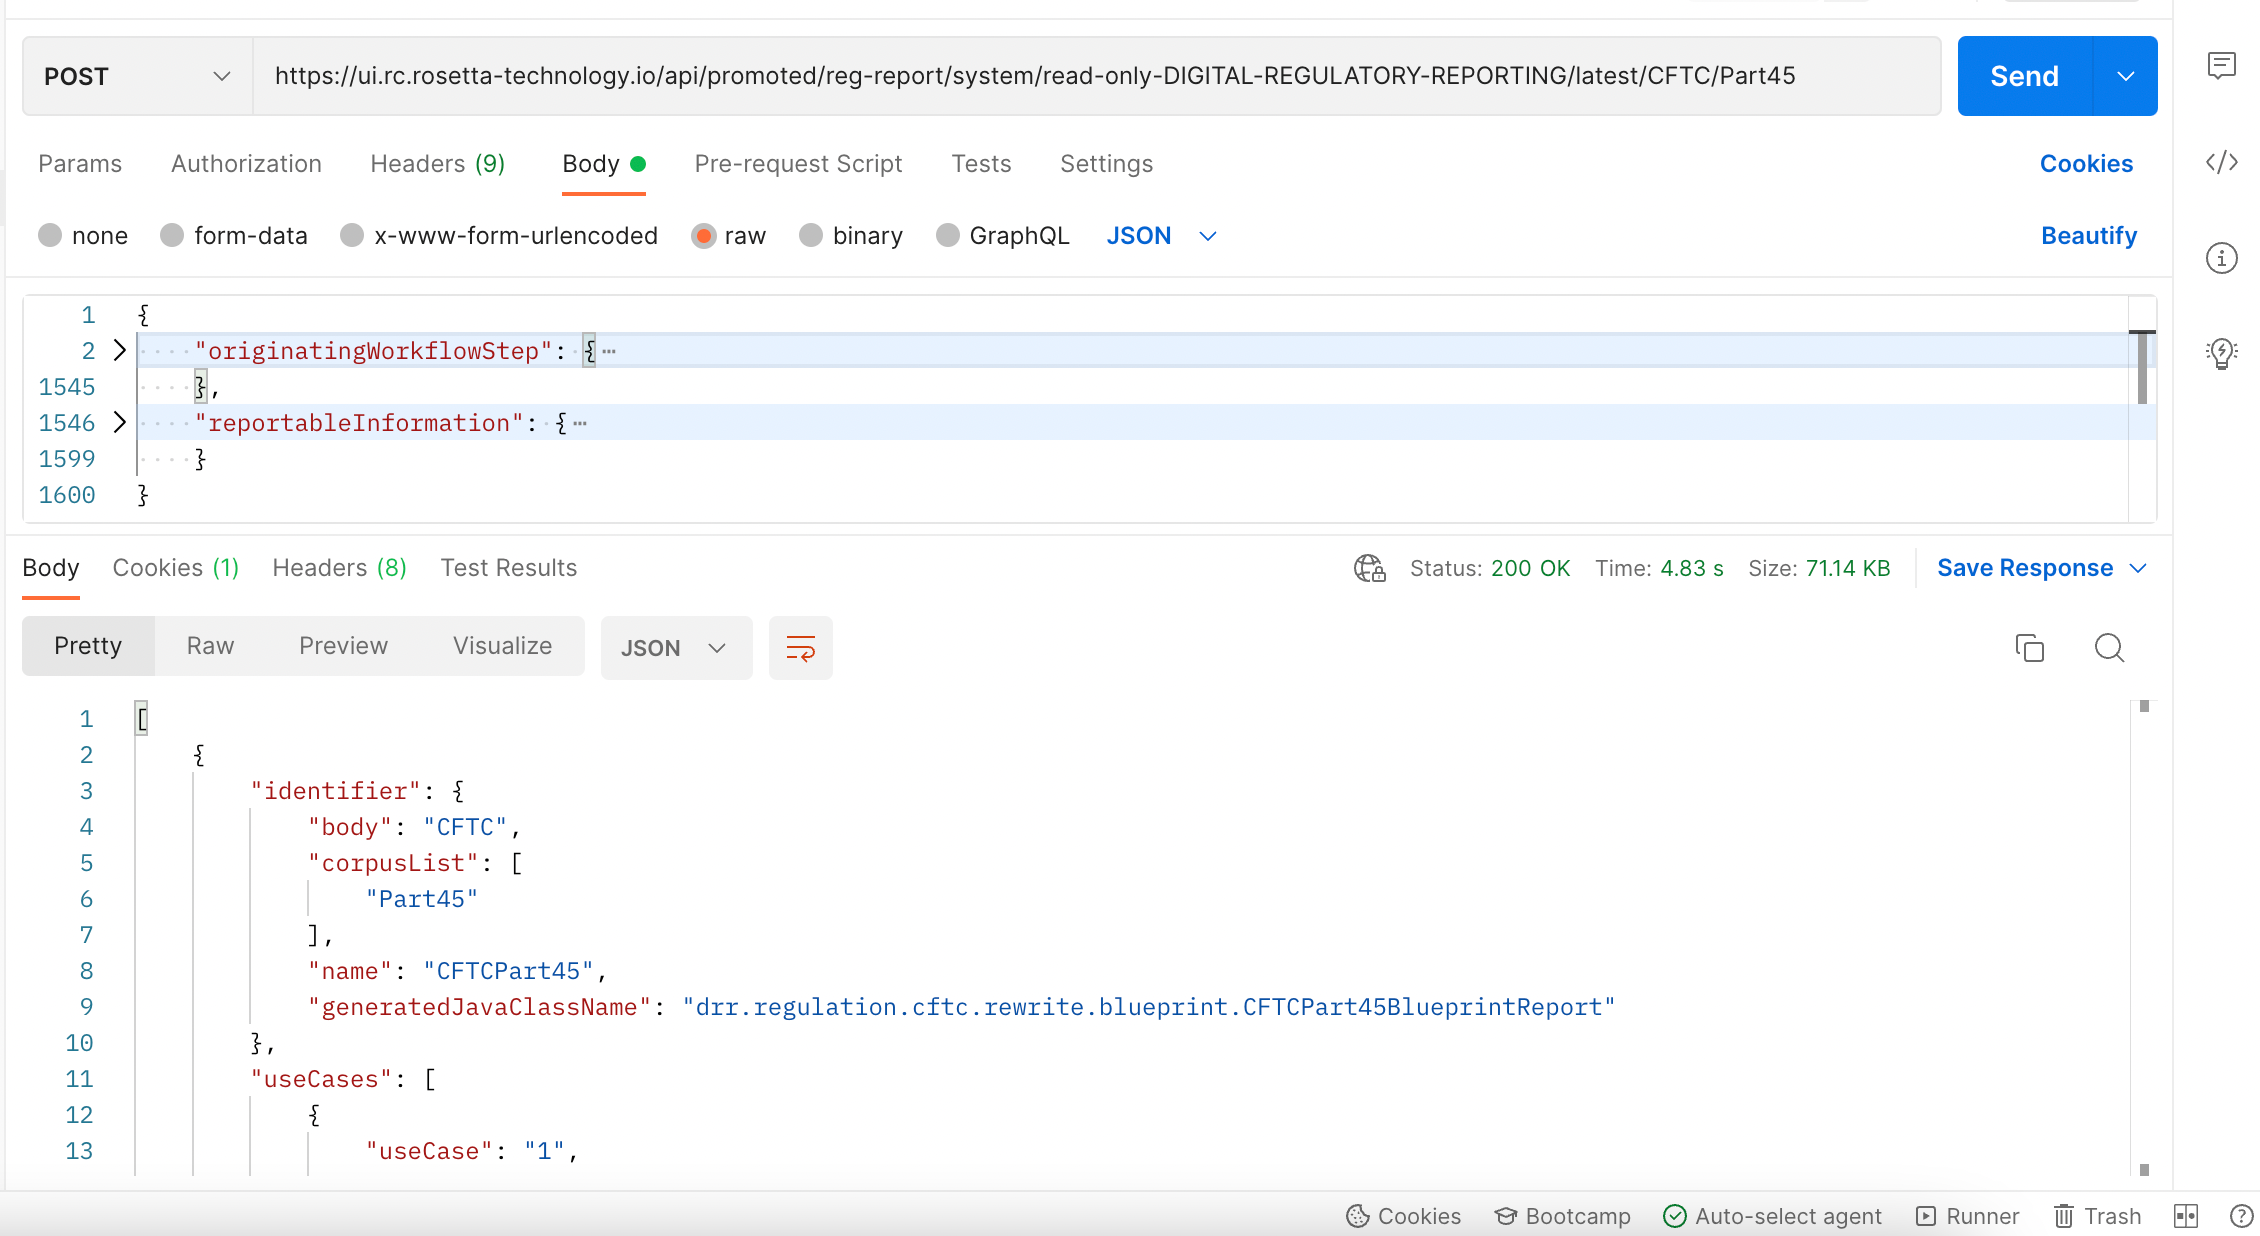This screenshot has height=1236, width=2260.
Task: Open the Runner from the status bar
Action: (1966, 1216)
